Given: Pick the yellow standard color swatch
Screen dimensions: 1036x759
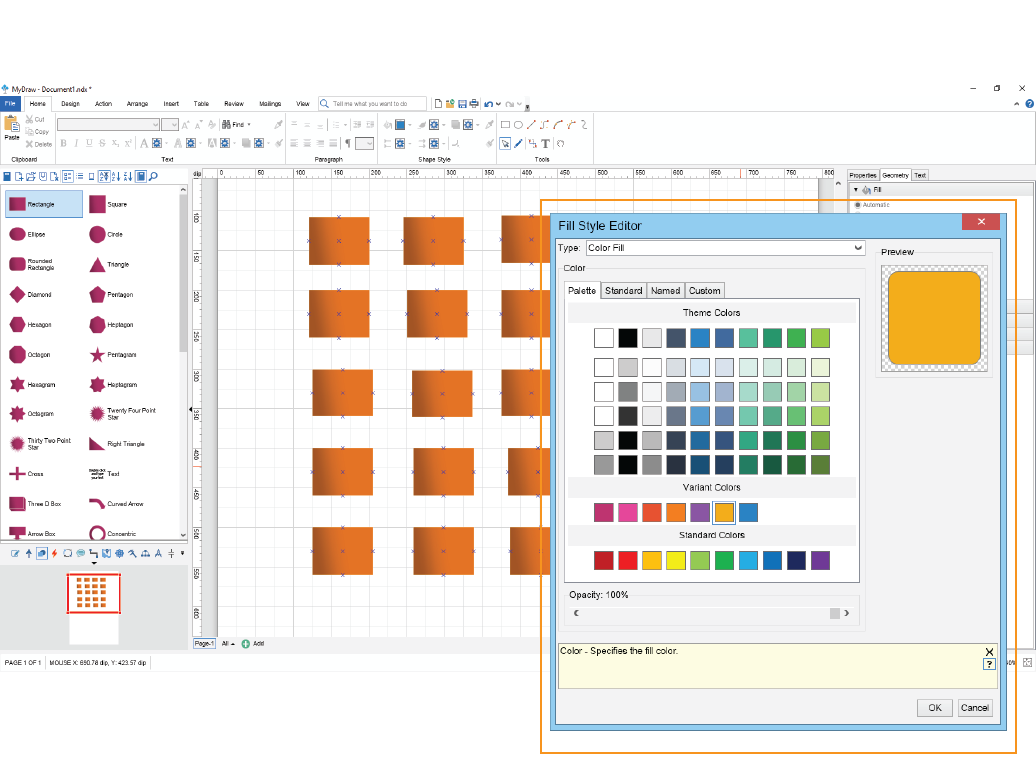Looking at the screenshot, I should [676, 561].
